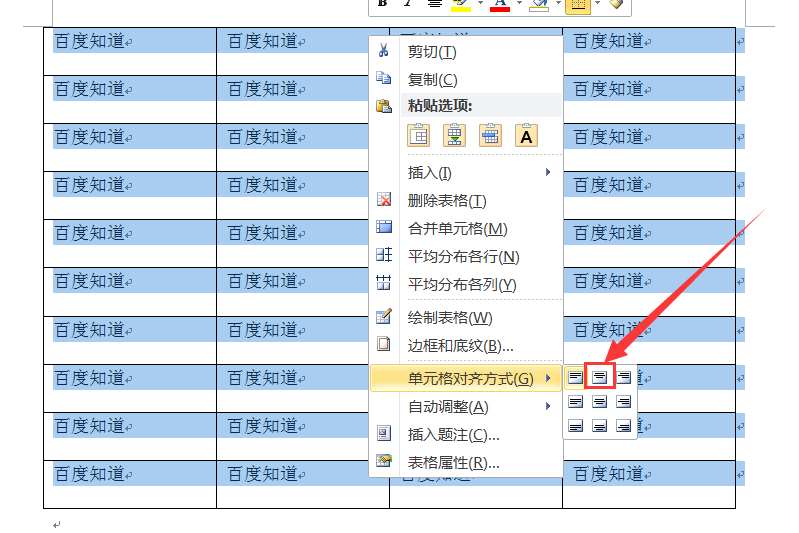Choose align center right cell alignment
This screenshot has height=533, width=799.
[x=623, y=402]
